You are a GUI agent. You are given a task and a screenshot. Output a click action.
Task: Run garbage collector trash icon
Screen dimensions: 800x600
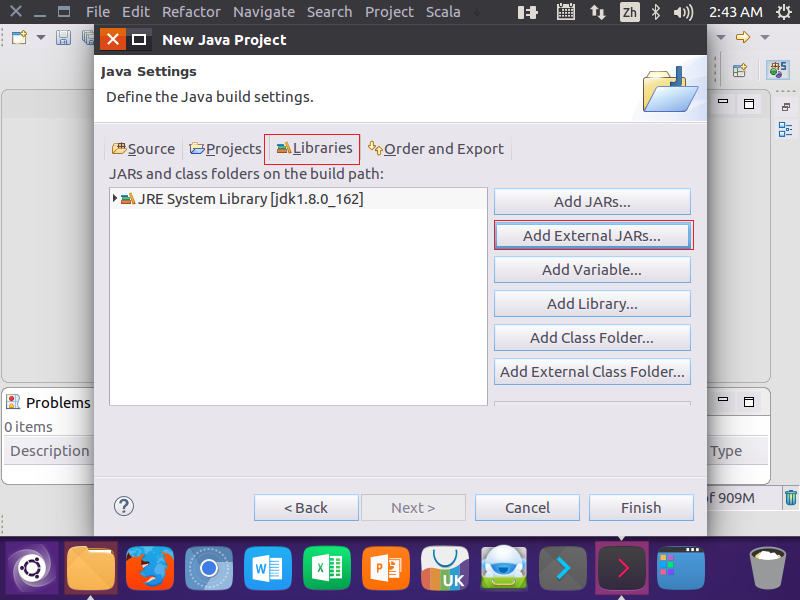(x=790, y=497)
